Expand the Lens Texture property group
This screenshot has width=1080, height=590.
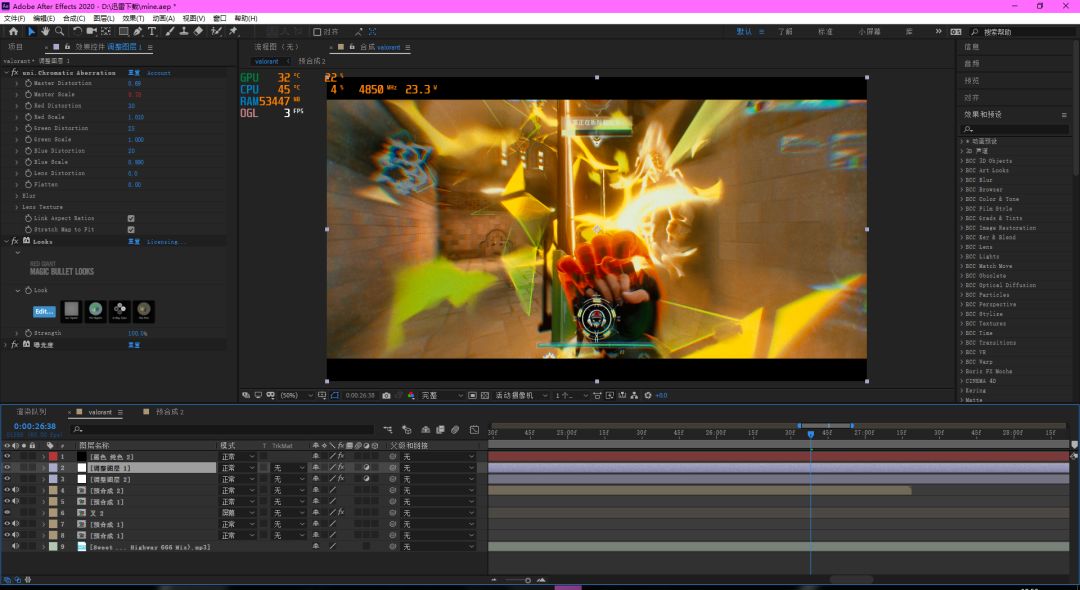tap(17, 207)
